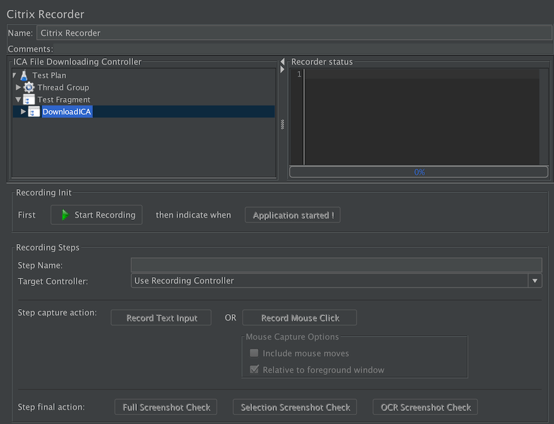Click the left-pointing split pane arrow
The width and height of the screenshot is (554, 424).
tap(282, 61)
